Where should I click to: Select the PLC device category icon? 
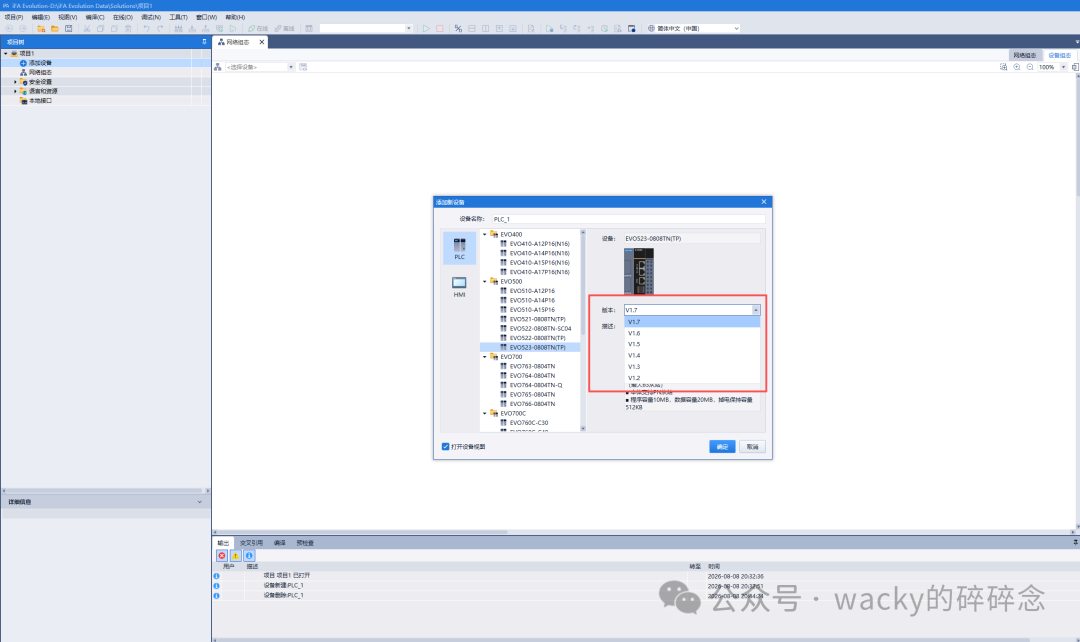459,248
